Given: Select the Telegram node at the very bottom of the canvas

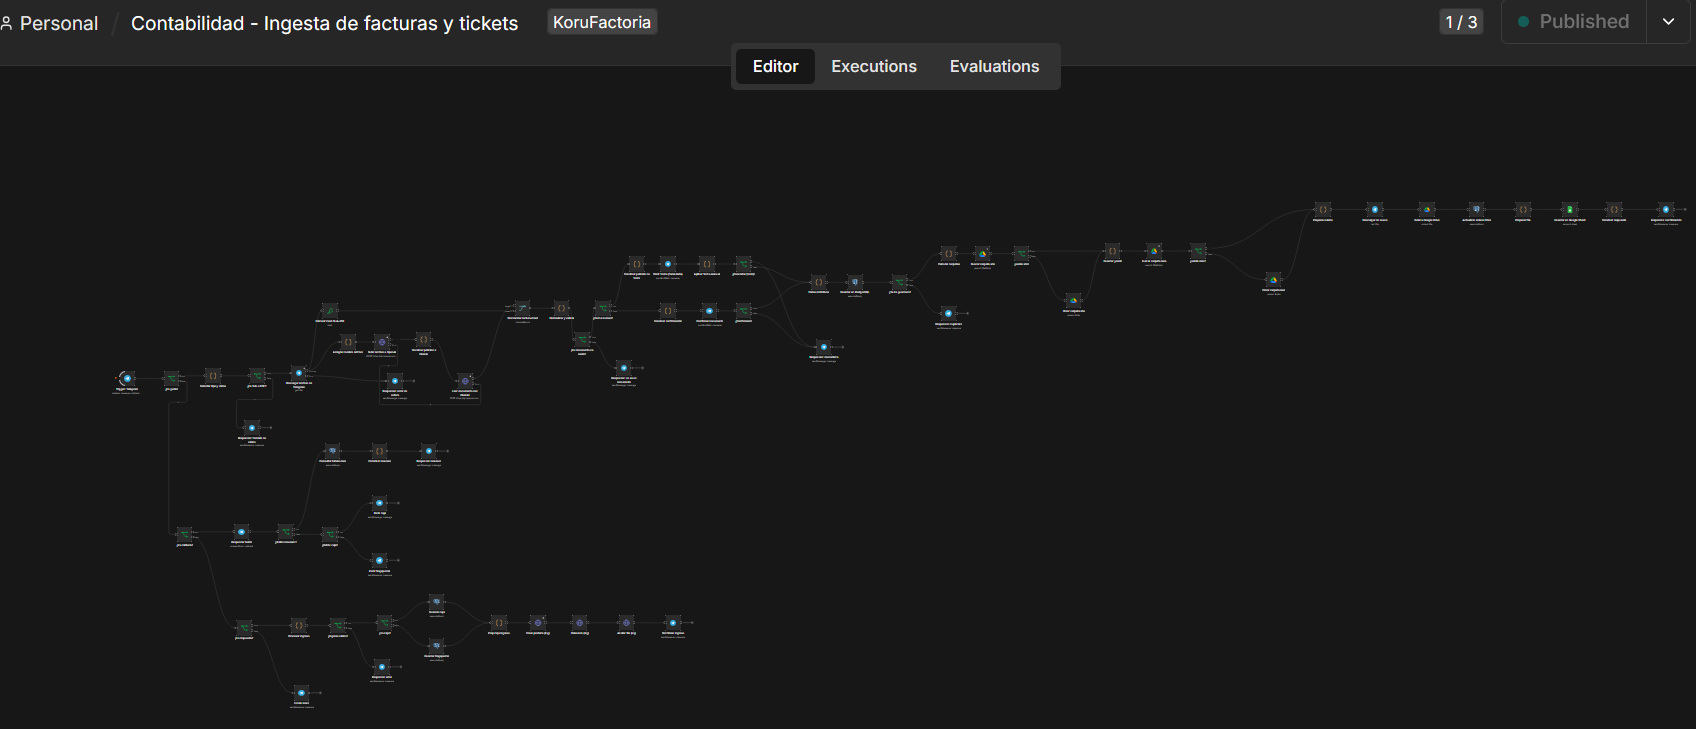Looking at the screenshot, I should point(301,693).
